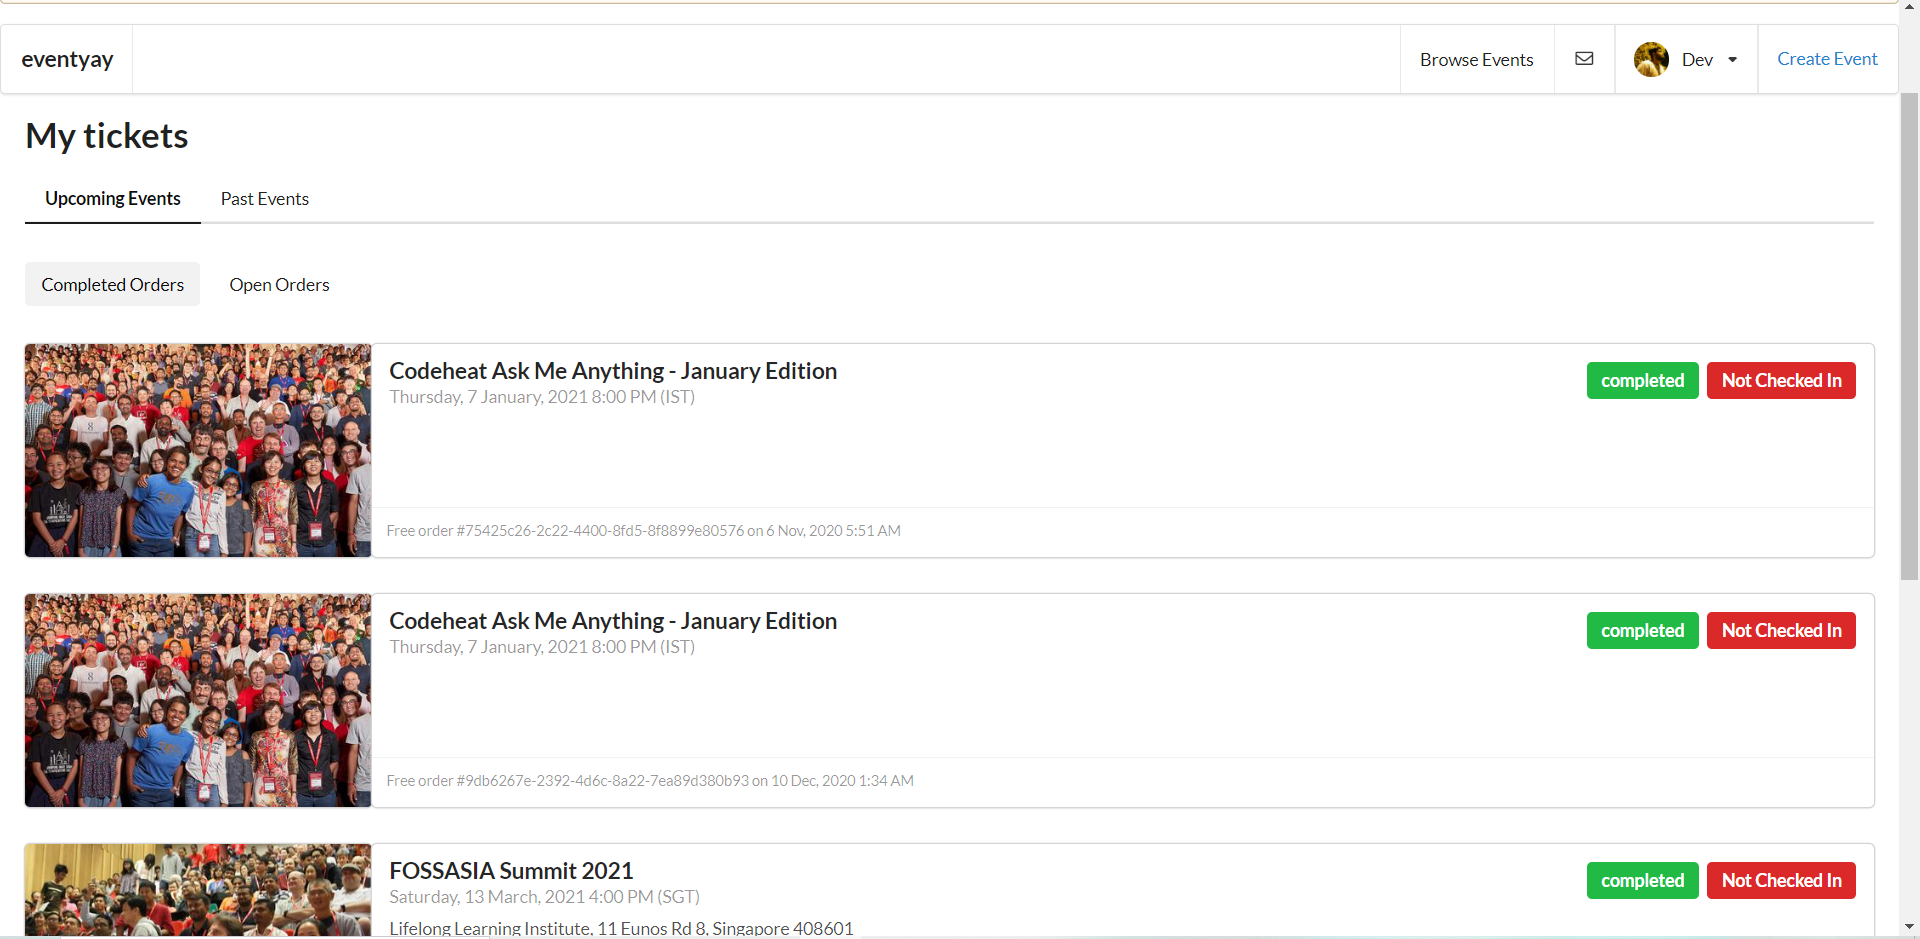Select the Open Orders filter
Image resolution: width=1920 pixels, height=939 pixels.
279,284
